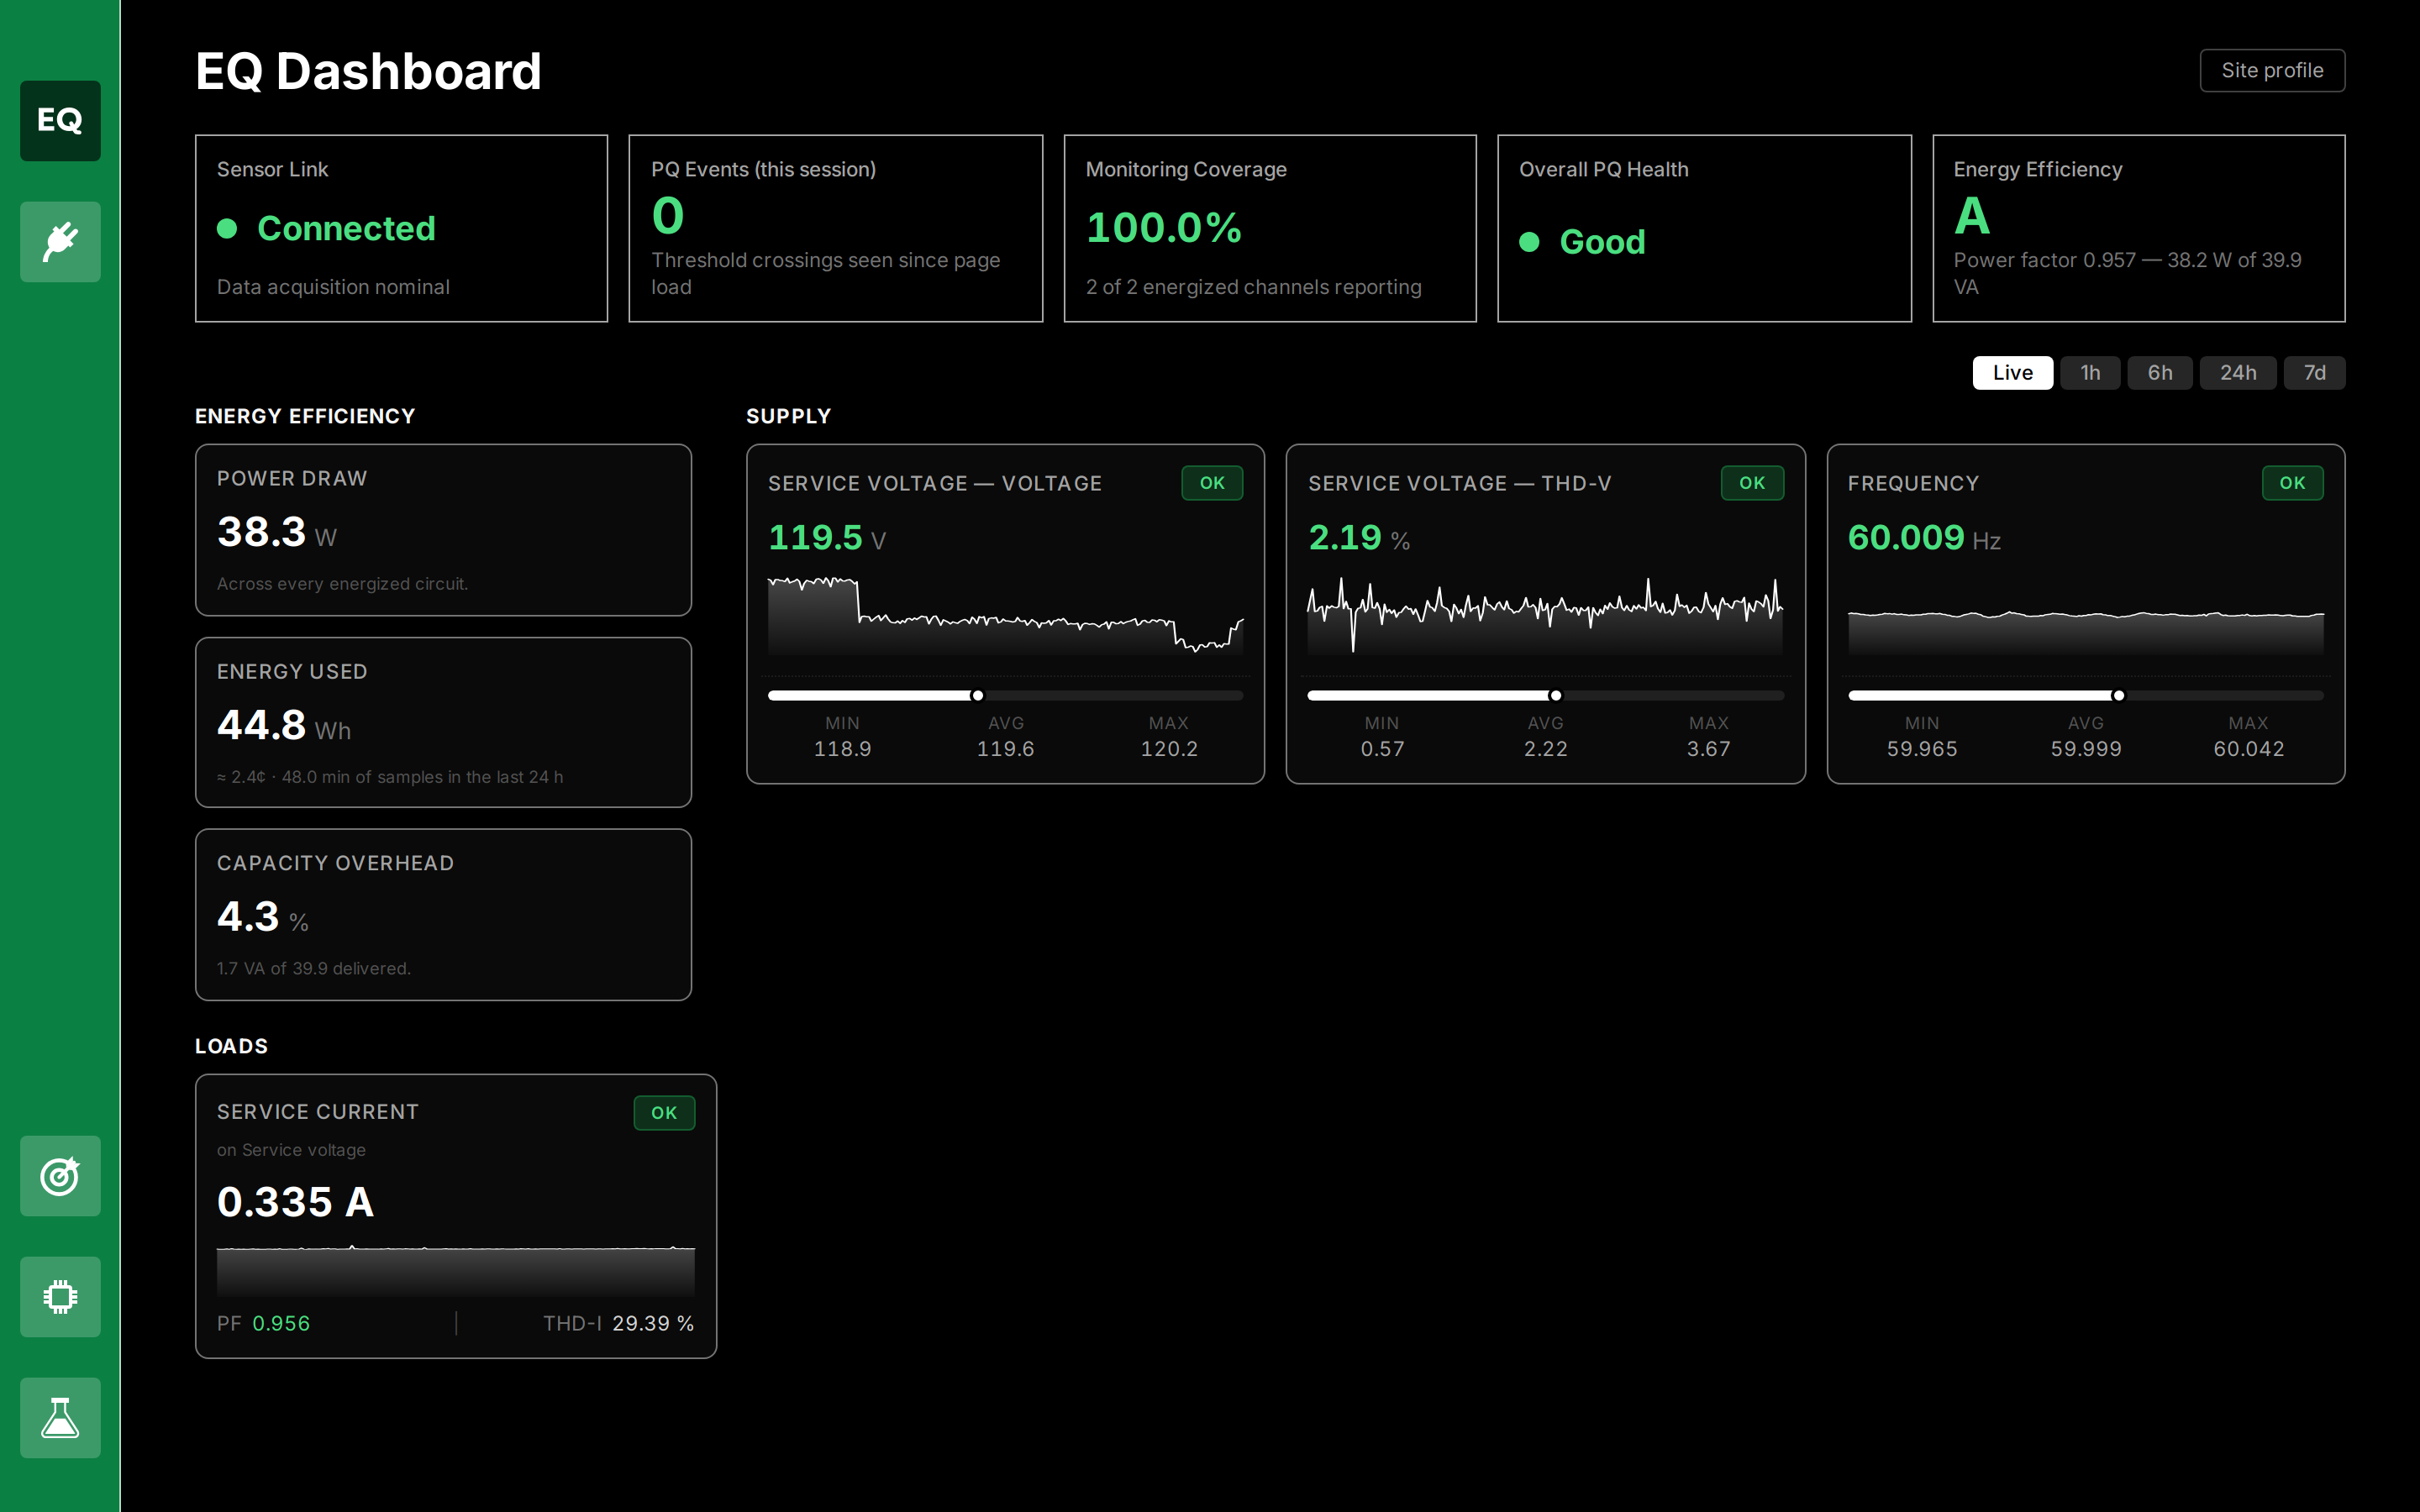Click the '119.5' voltage reading

point(815,538)
